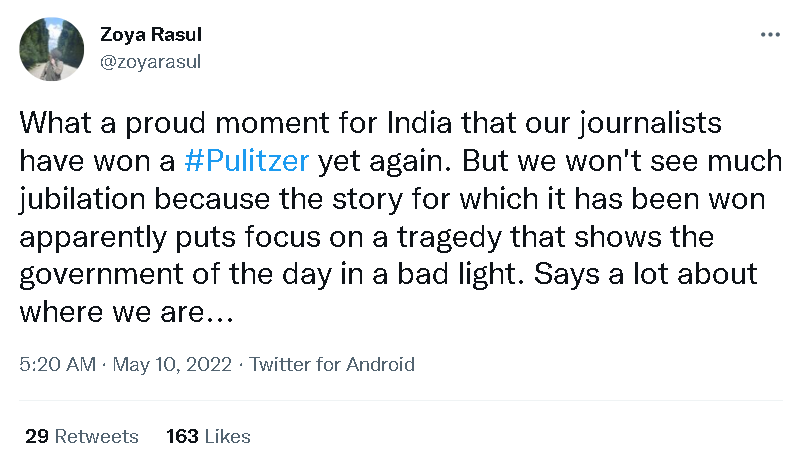Click the number 29 beside Retweets
This screenshot has height=460, width=803.
click(x=36, y=437)
